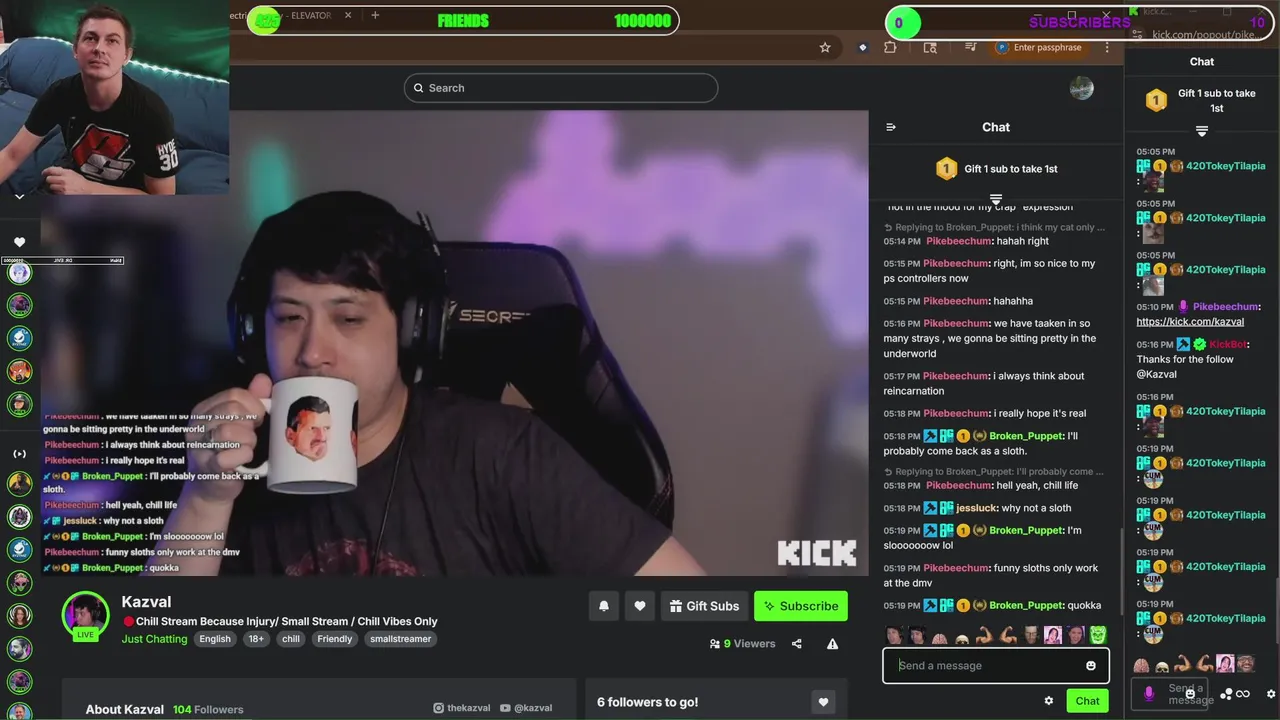Viewport: 1280px width, 720px height.
Task: Click the three-dots bubble icon in popout chat
Action: [x=1227, y=693]
